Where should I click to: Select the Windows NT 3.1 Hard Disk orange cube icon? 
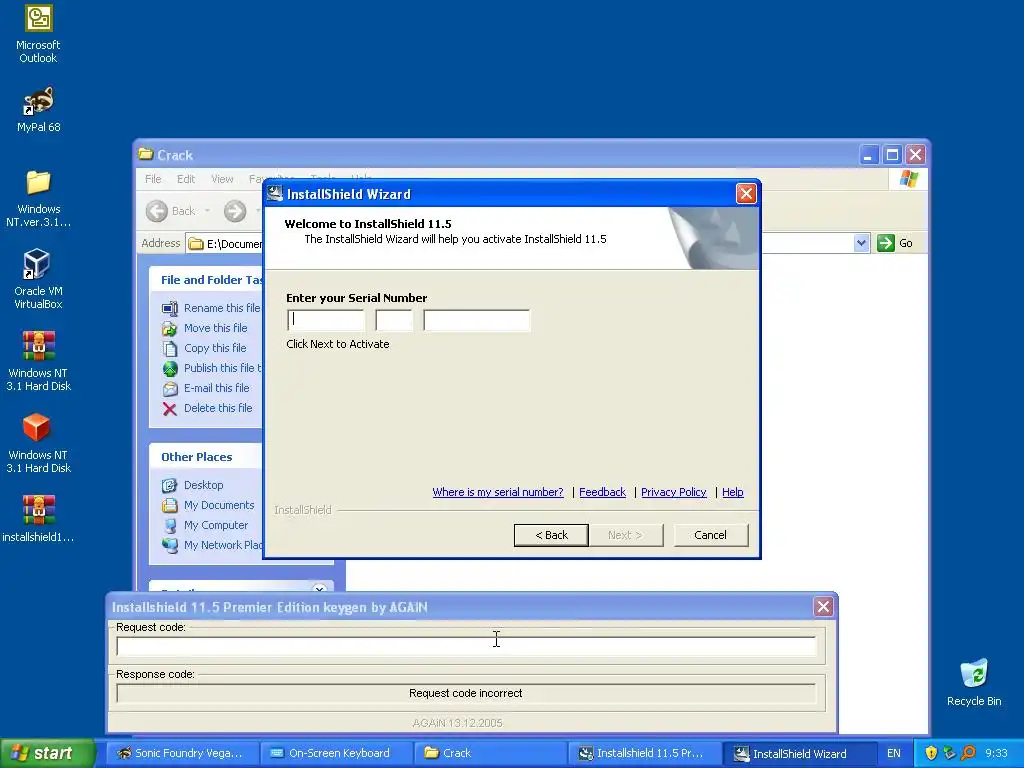tap(38, 443)
